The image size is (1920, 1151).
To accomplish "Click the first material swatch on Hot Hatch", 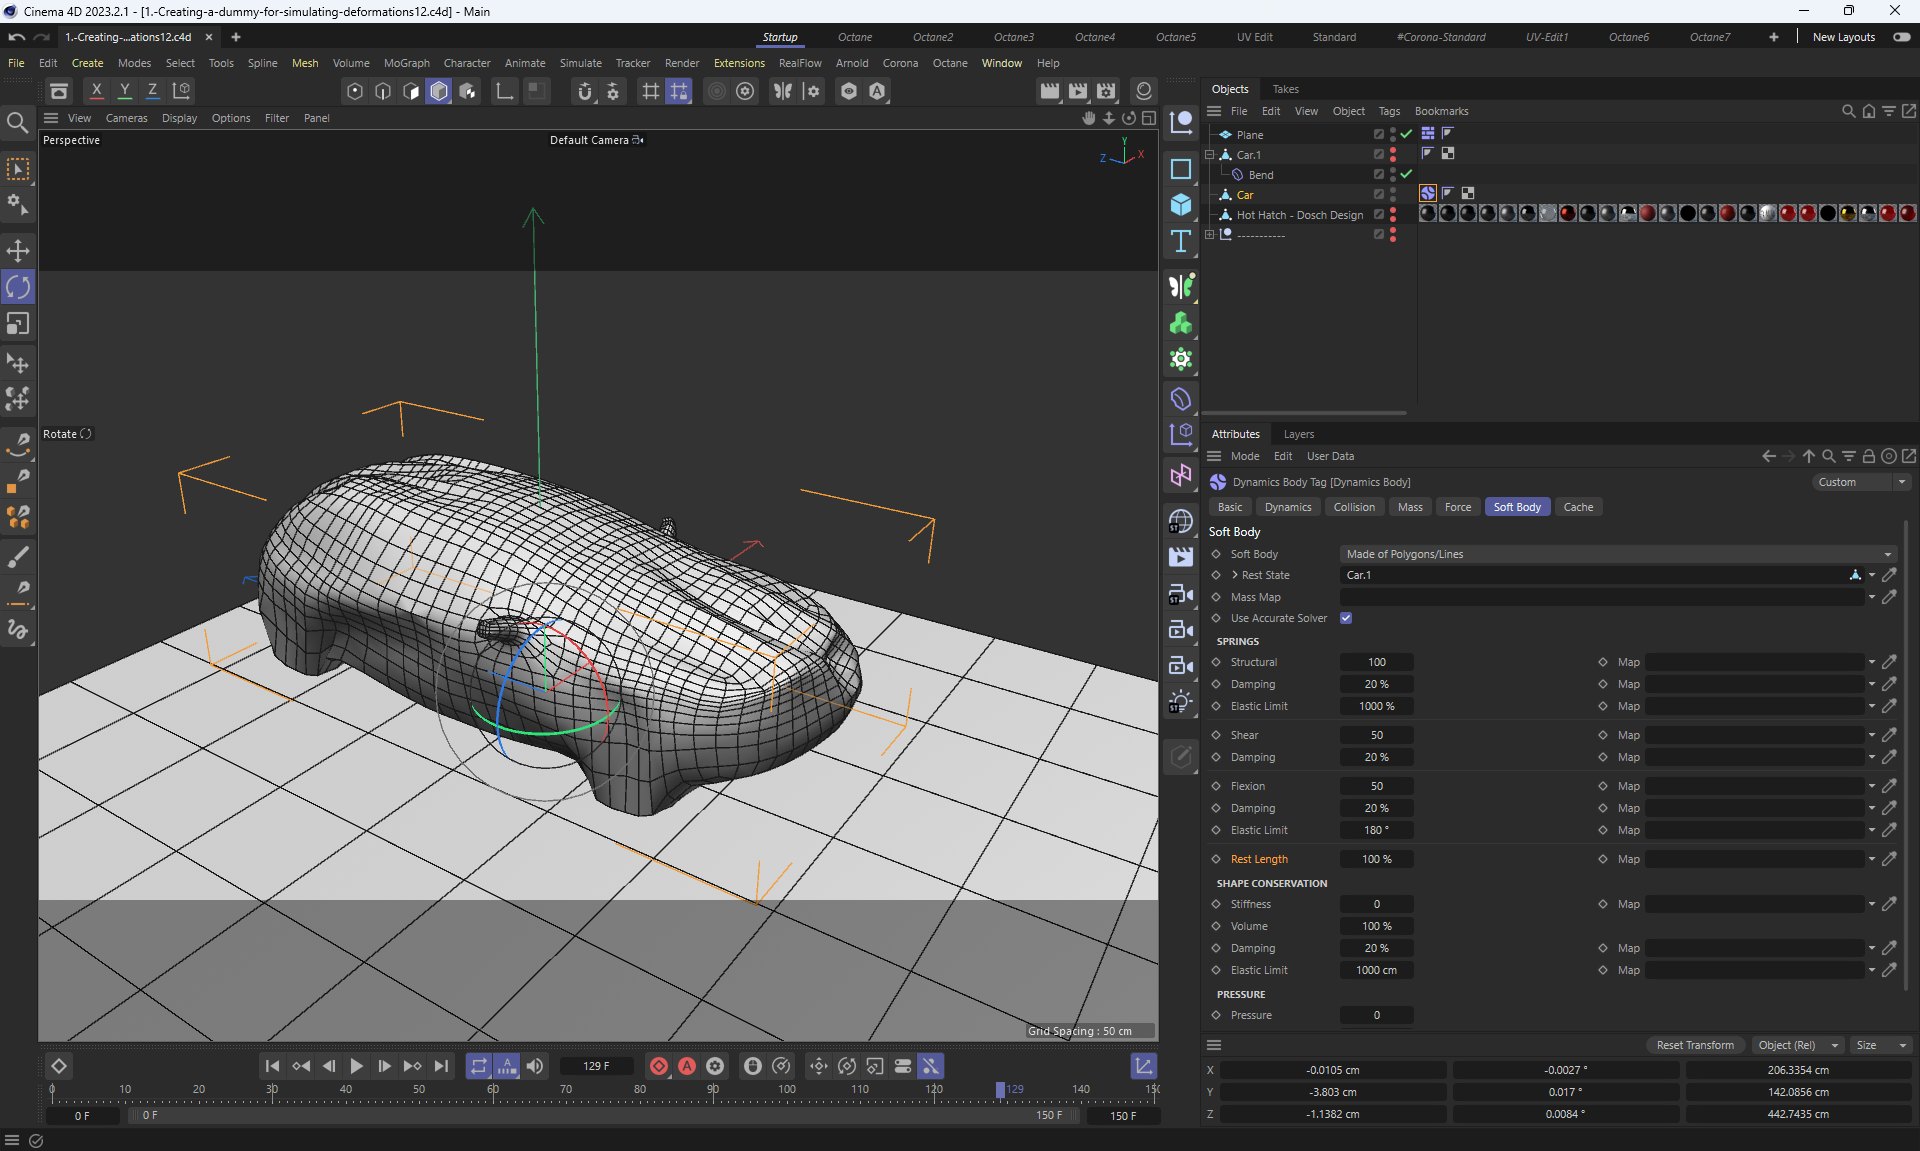I will [x=1427, y=213].
